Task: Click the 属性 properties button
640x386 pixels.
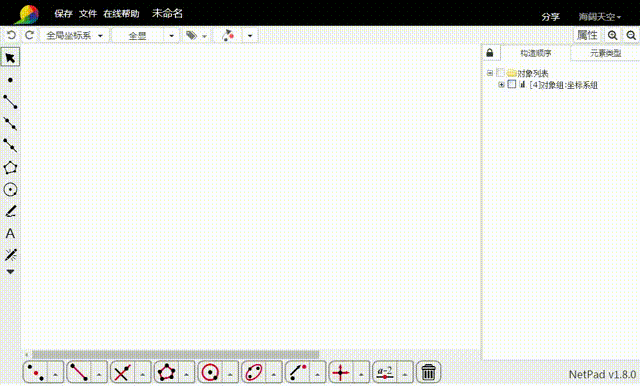Action: click(587, 35)
